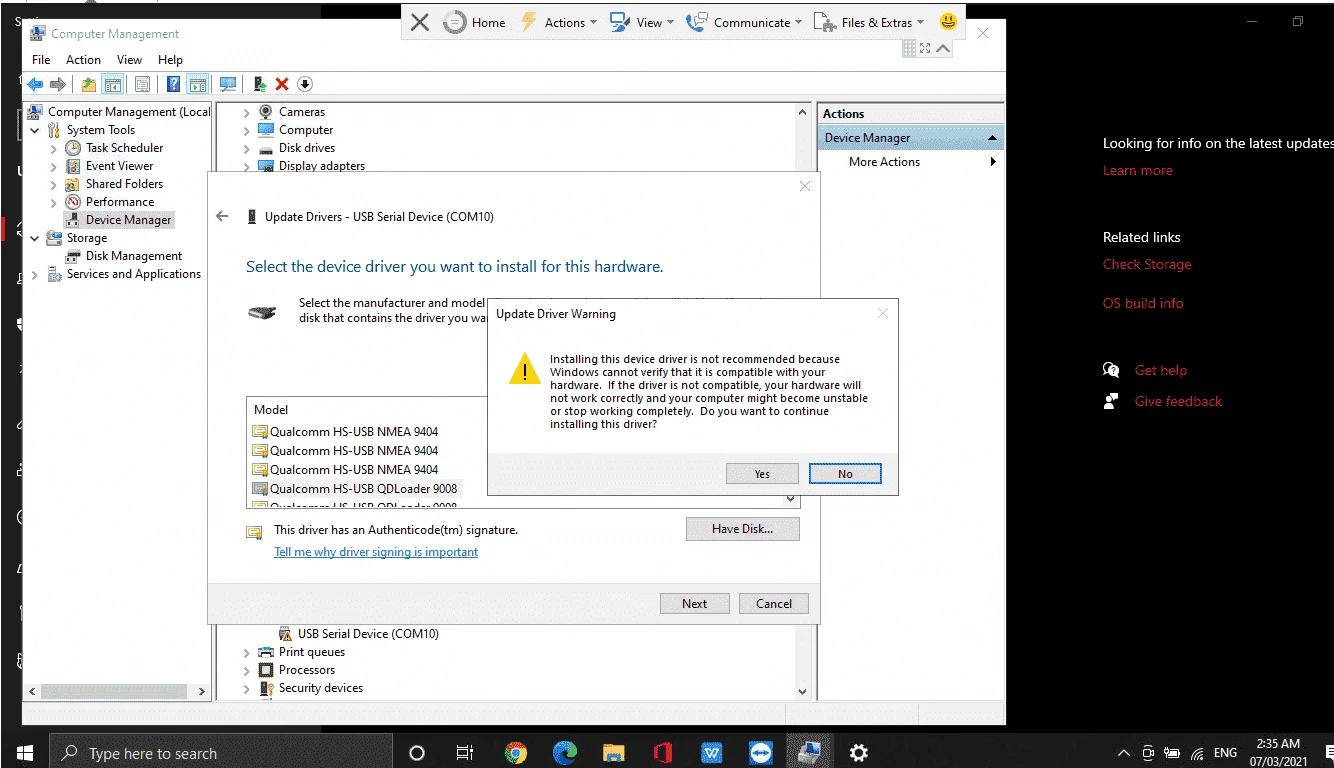
Task: Select Performance in the left tree
Action: click(120, 202)
